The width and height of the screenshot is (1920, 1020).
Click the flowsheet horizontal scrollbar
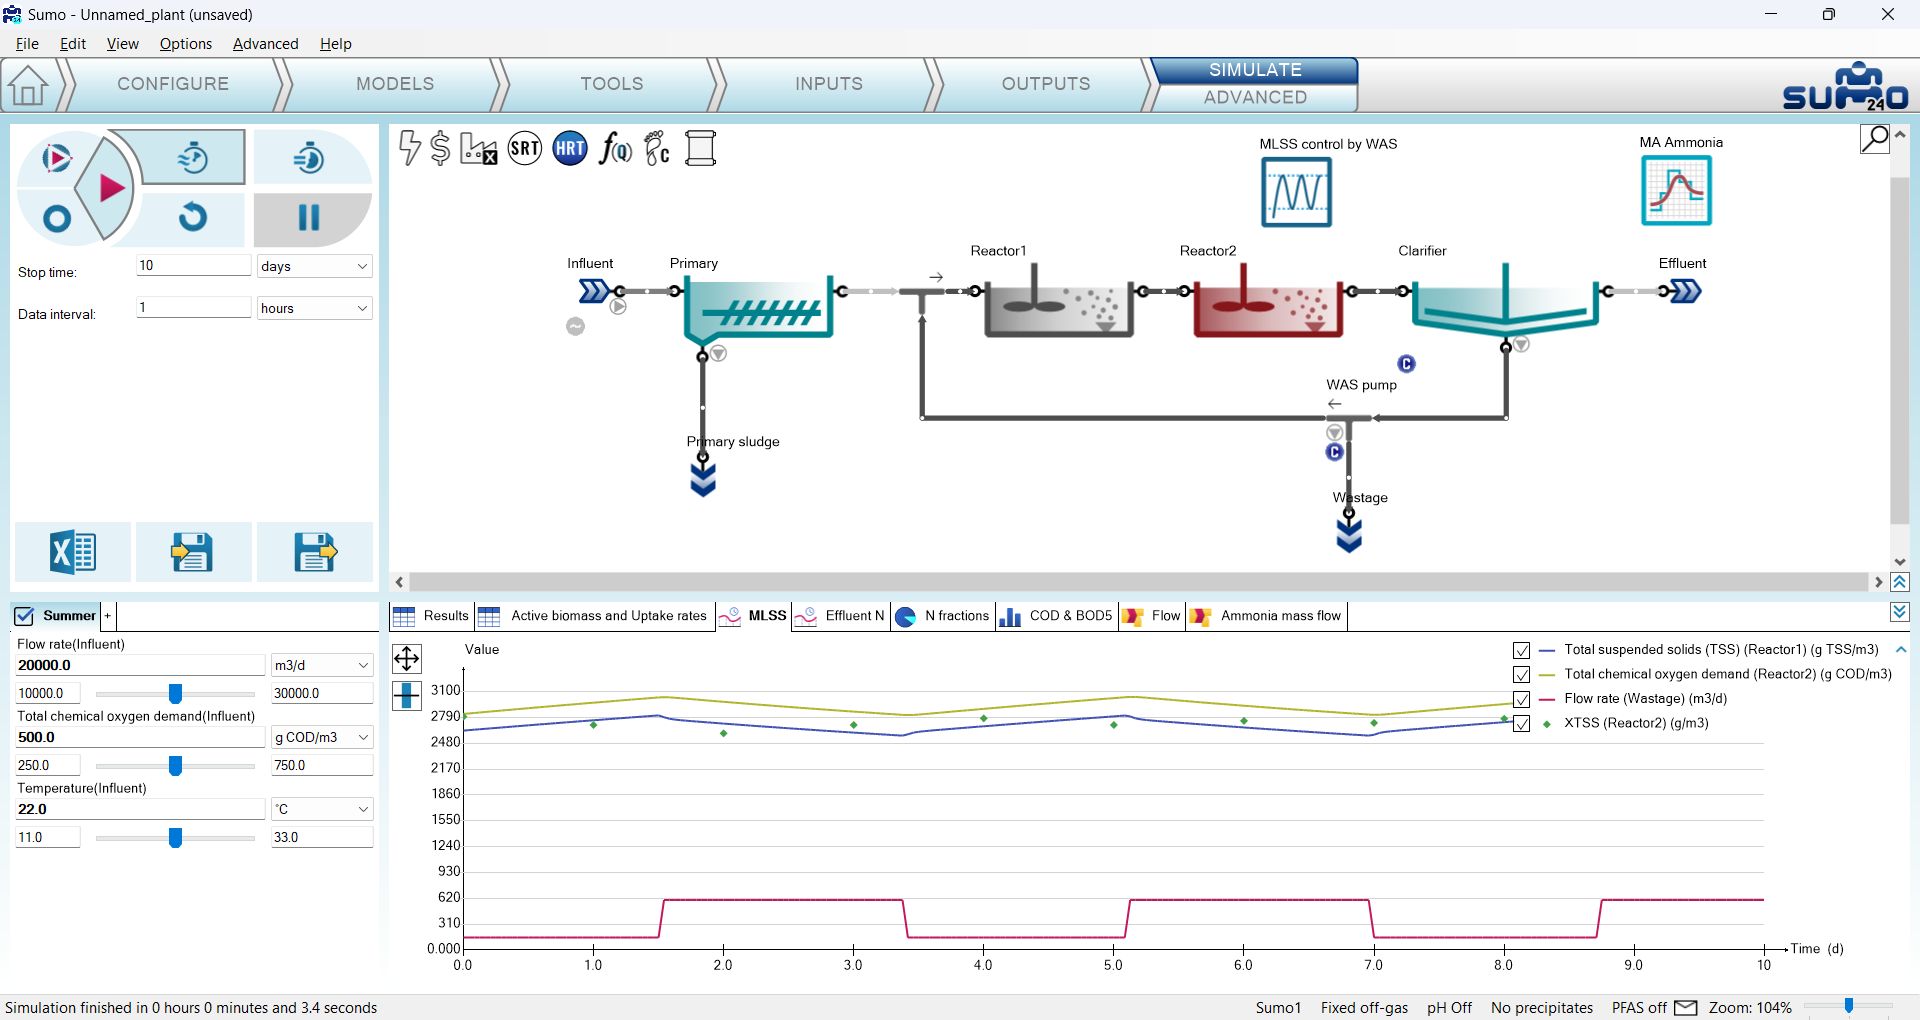[1137, 582]
